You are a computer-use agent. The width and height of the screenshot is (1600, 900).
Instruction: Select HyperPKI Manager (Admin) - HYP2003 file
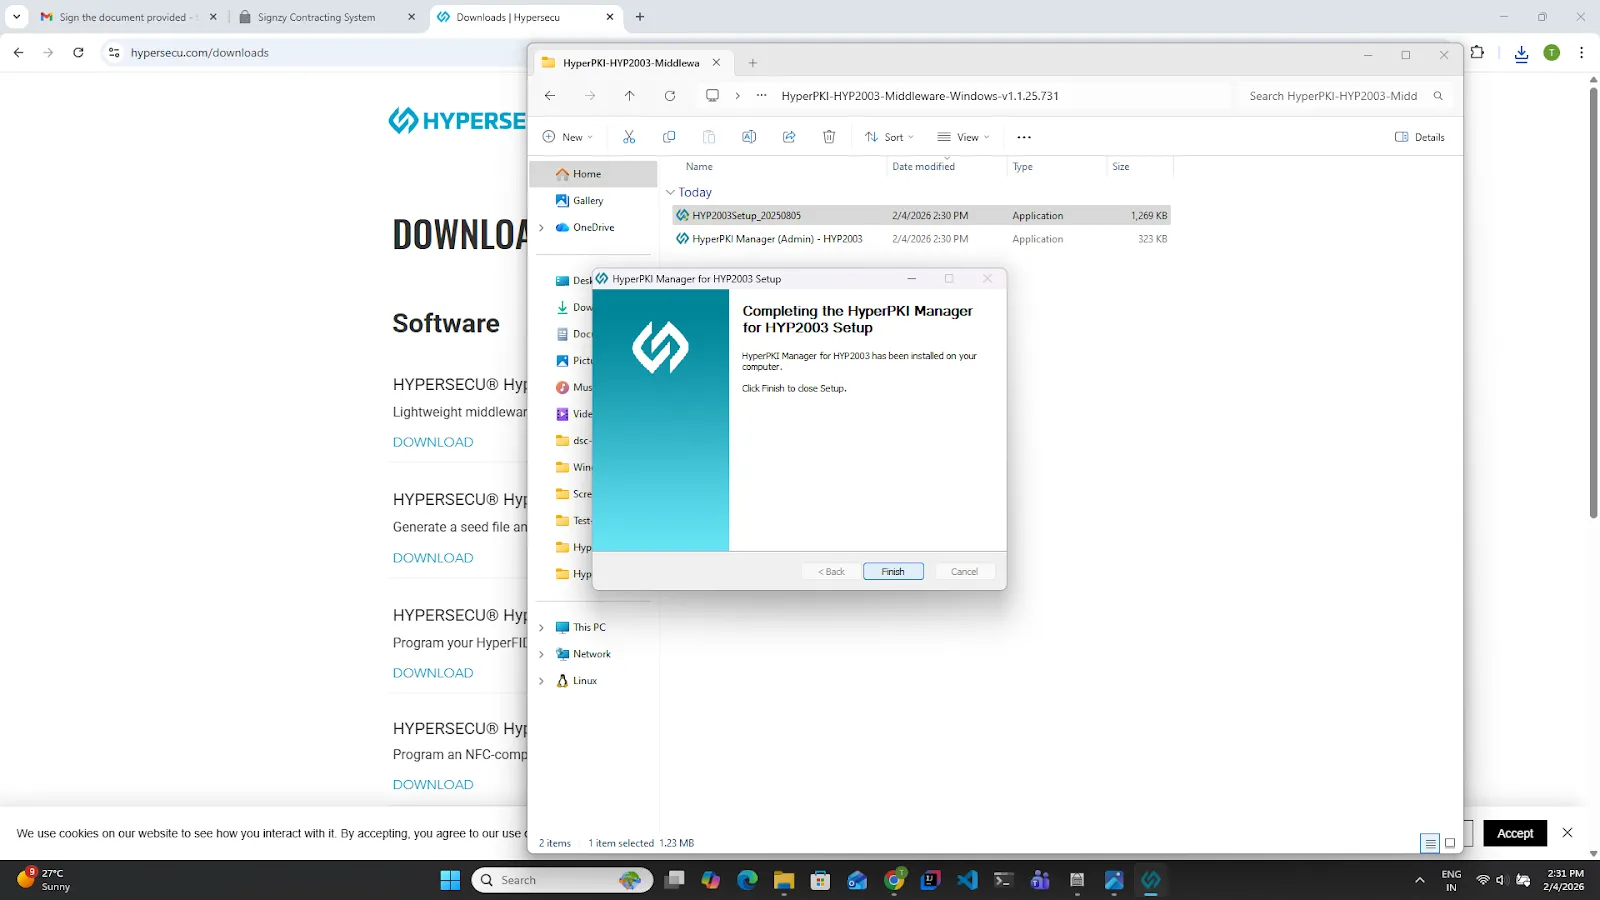pyautogui.click(x=921, y=239)
